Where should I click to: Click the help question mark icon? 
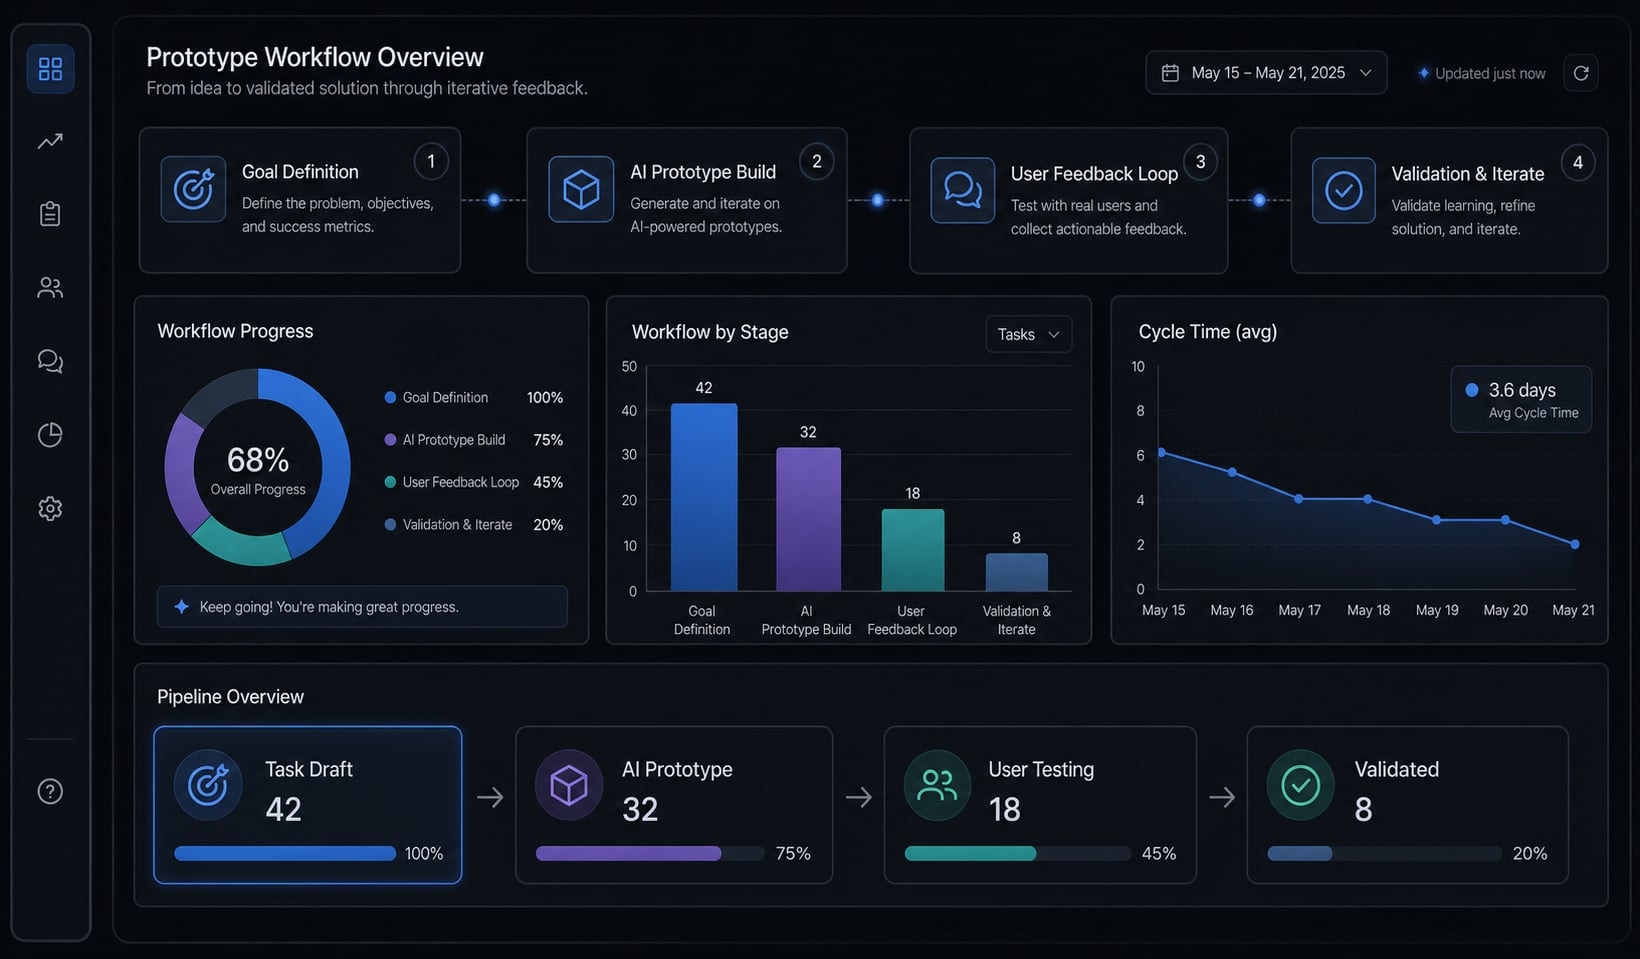tap(50, 791)
